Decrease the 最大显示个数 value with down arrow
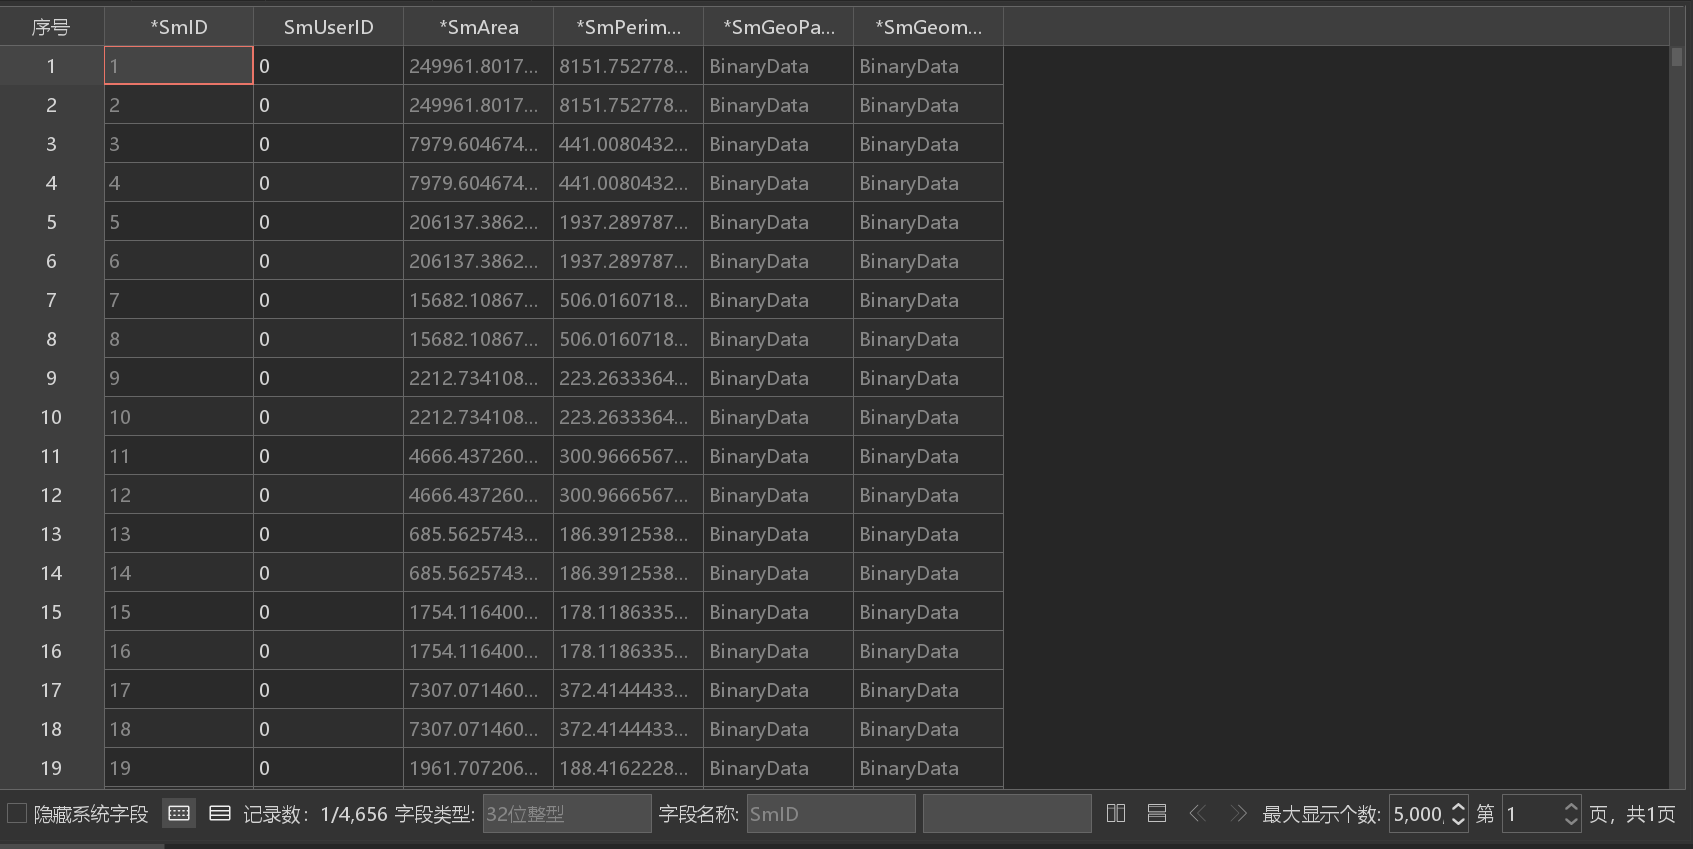This screenshot has height=849, width=1693. click(x=1458, y=821)
